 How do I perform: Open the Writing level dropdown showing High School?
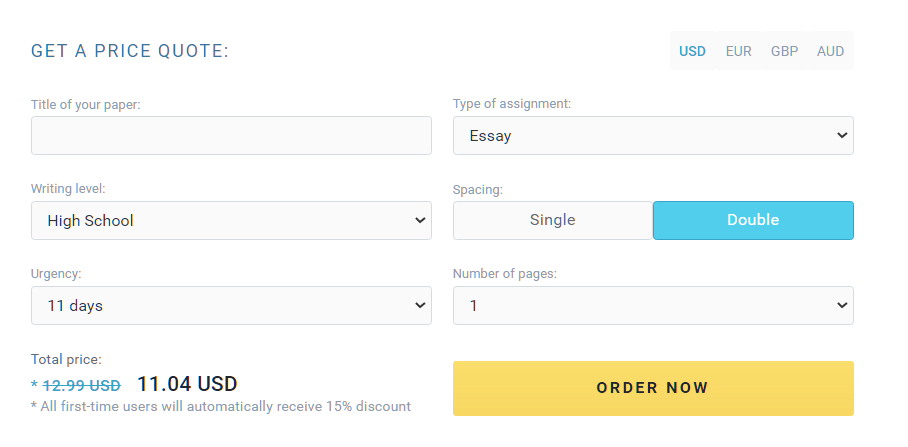(231, 221)
